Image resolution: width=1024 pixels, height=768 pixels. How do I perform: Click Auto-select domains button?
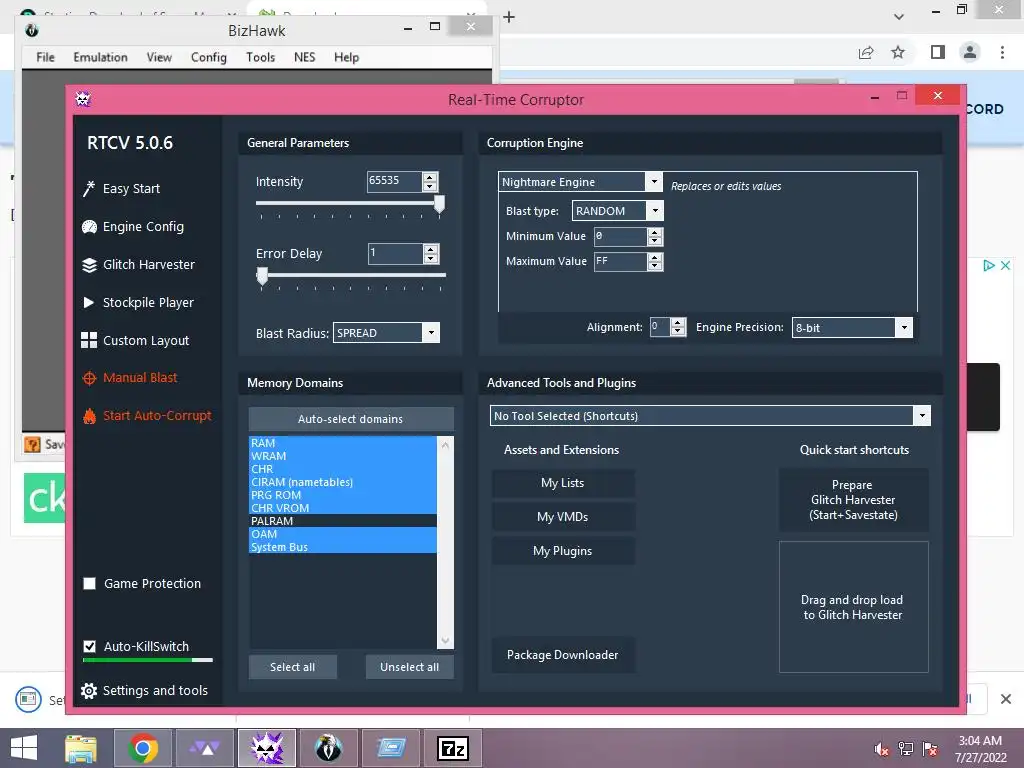pyautogui.click(x=351, y=419)
